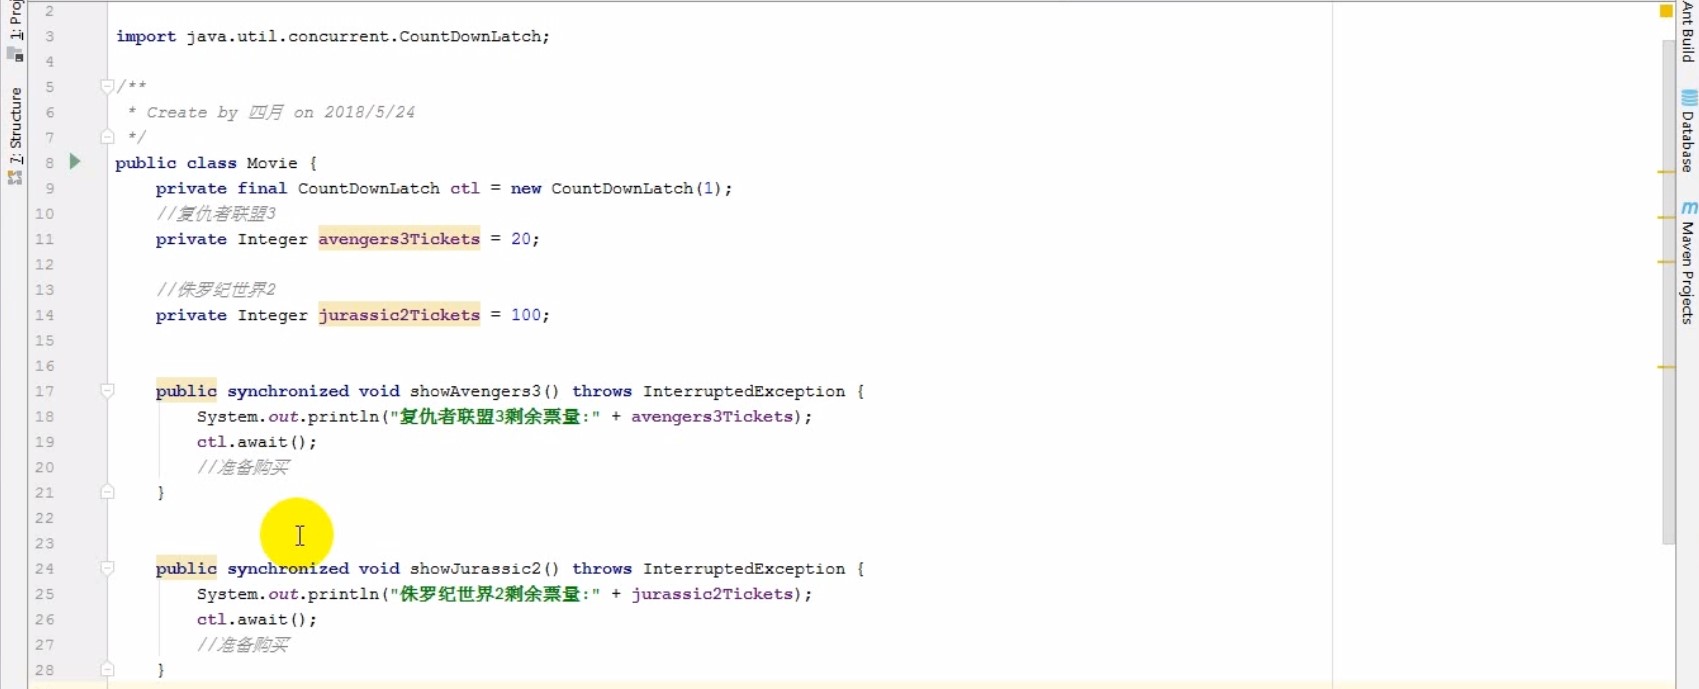This screenshot has height=689, width=1699.
Task: Click fold end marker at line 7
Action: coord(107,137)
